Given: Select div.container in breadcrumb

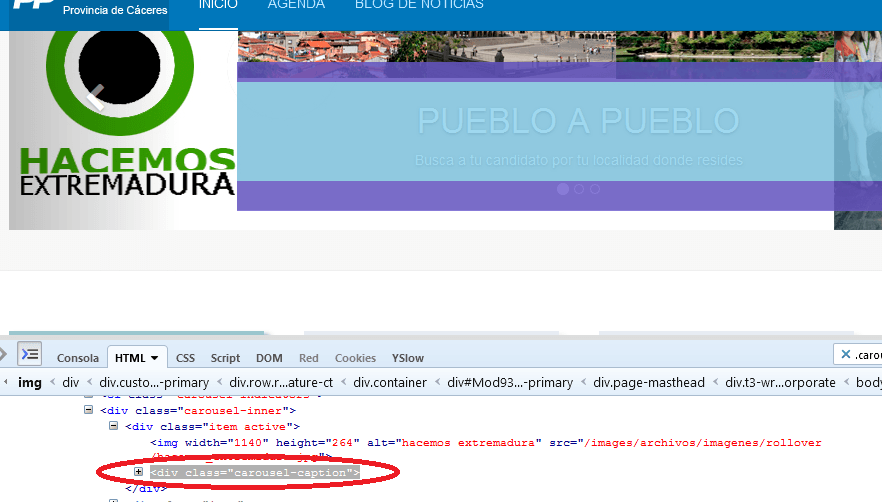Looking at the screenshot, I should (x=390, y=383).
